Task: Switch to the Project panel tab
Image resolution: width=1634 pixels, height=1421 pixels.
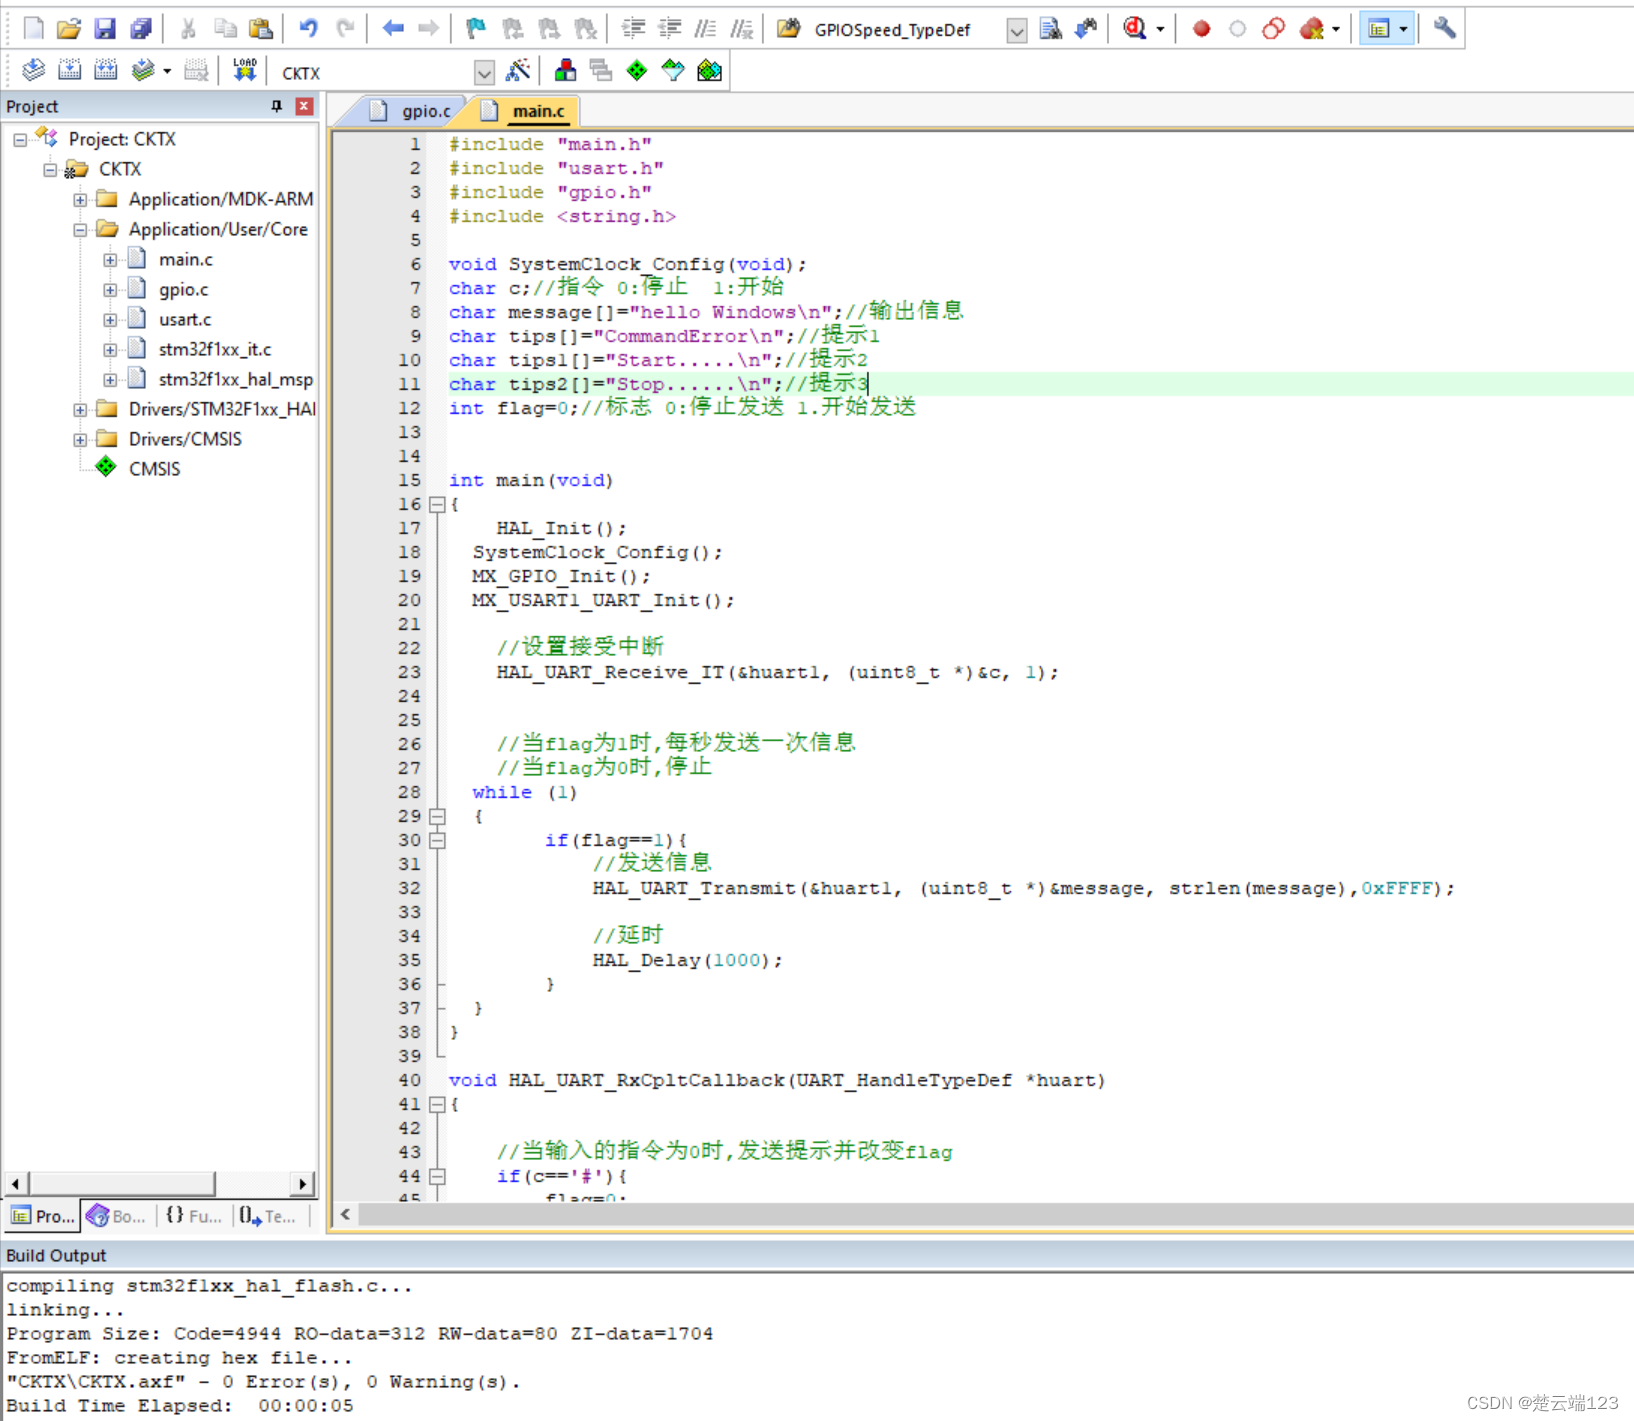Action: click(43, 1216)
